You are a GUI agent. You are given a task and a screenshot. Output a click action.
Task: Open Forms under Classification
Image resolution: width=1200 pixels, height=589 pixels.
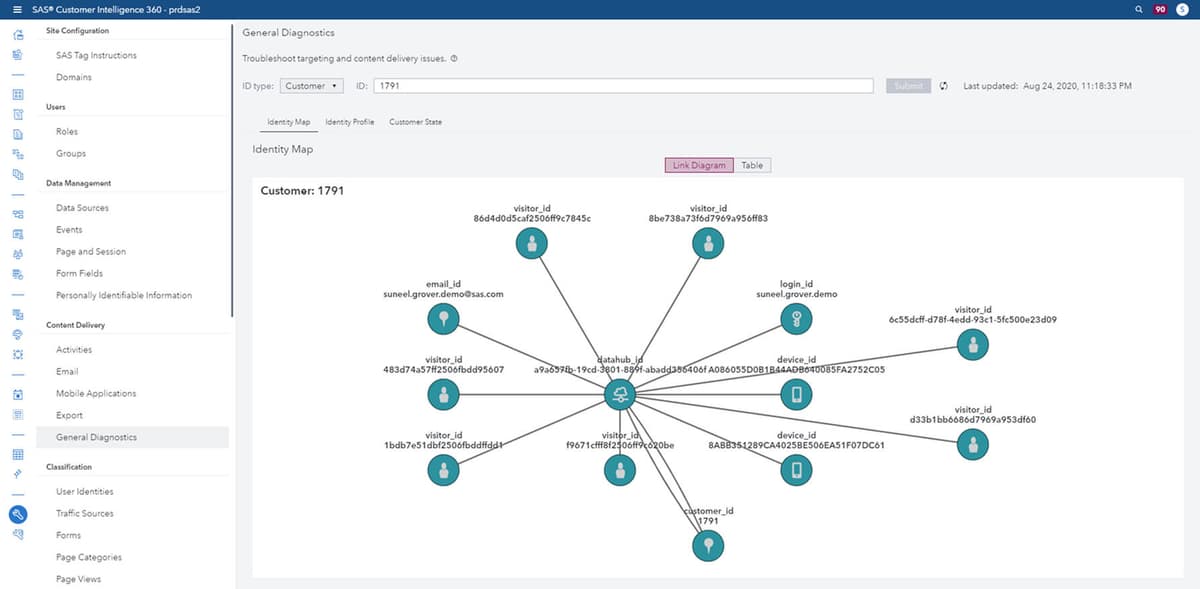coord(69,535)
